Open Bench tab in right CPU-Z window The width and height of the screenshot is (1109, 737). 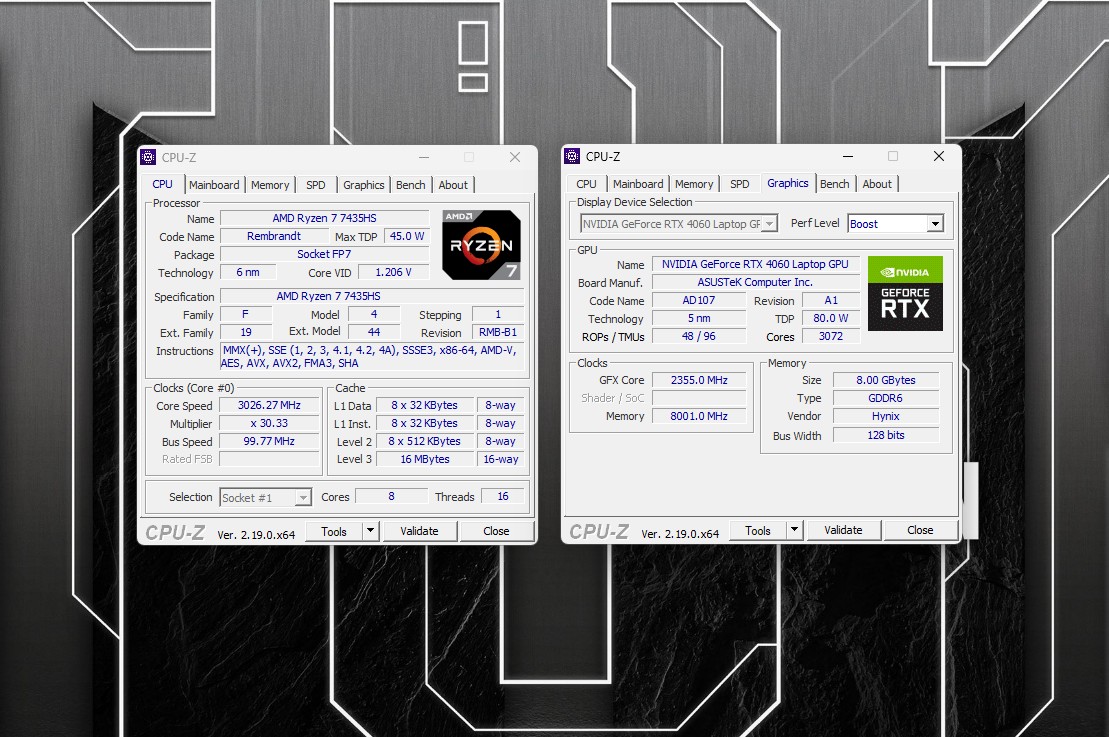click(x=835, y=184)
